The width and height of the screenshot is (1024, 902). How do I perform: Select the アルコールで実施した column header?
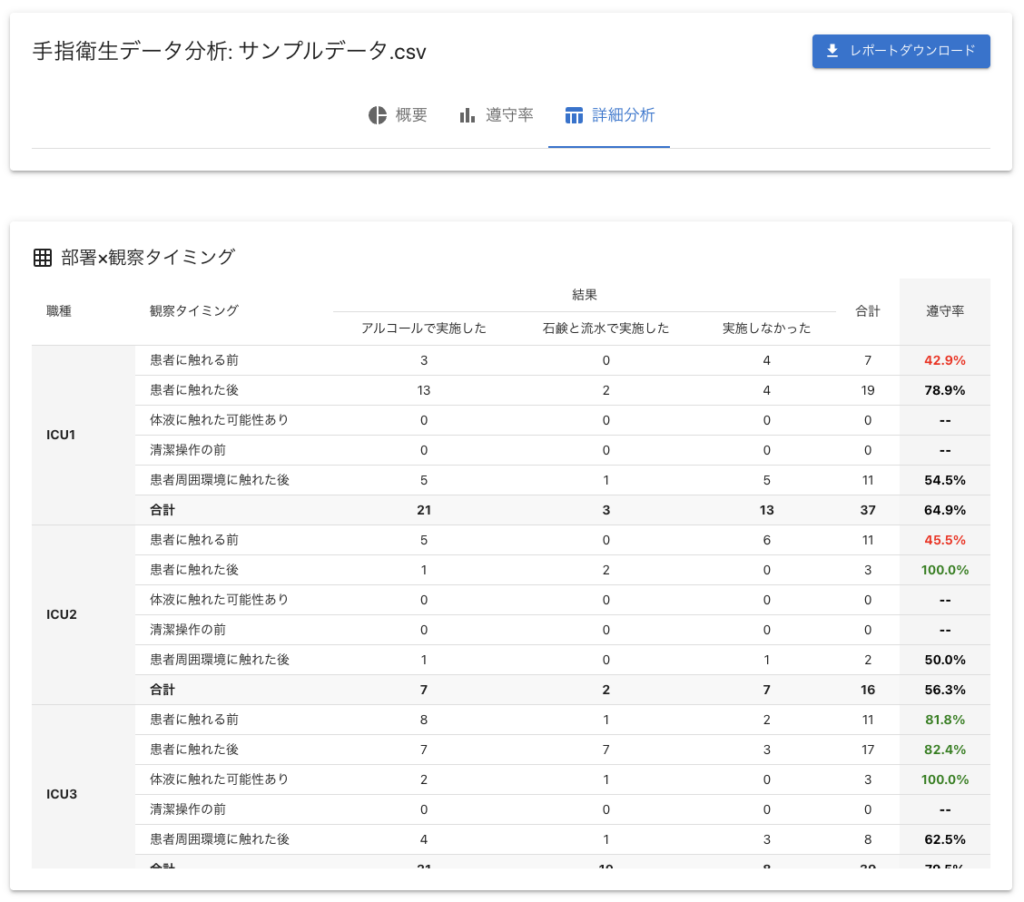click(424, 328)
